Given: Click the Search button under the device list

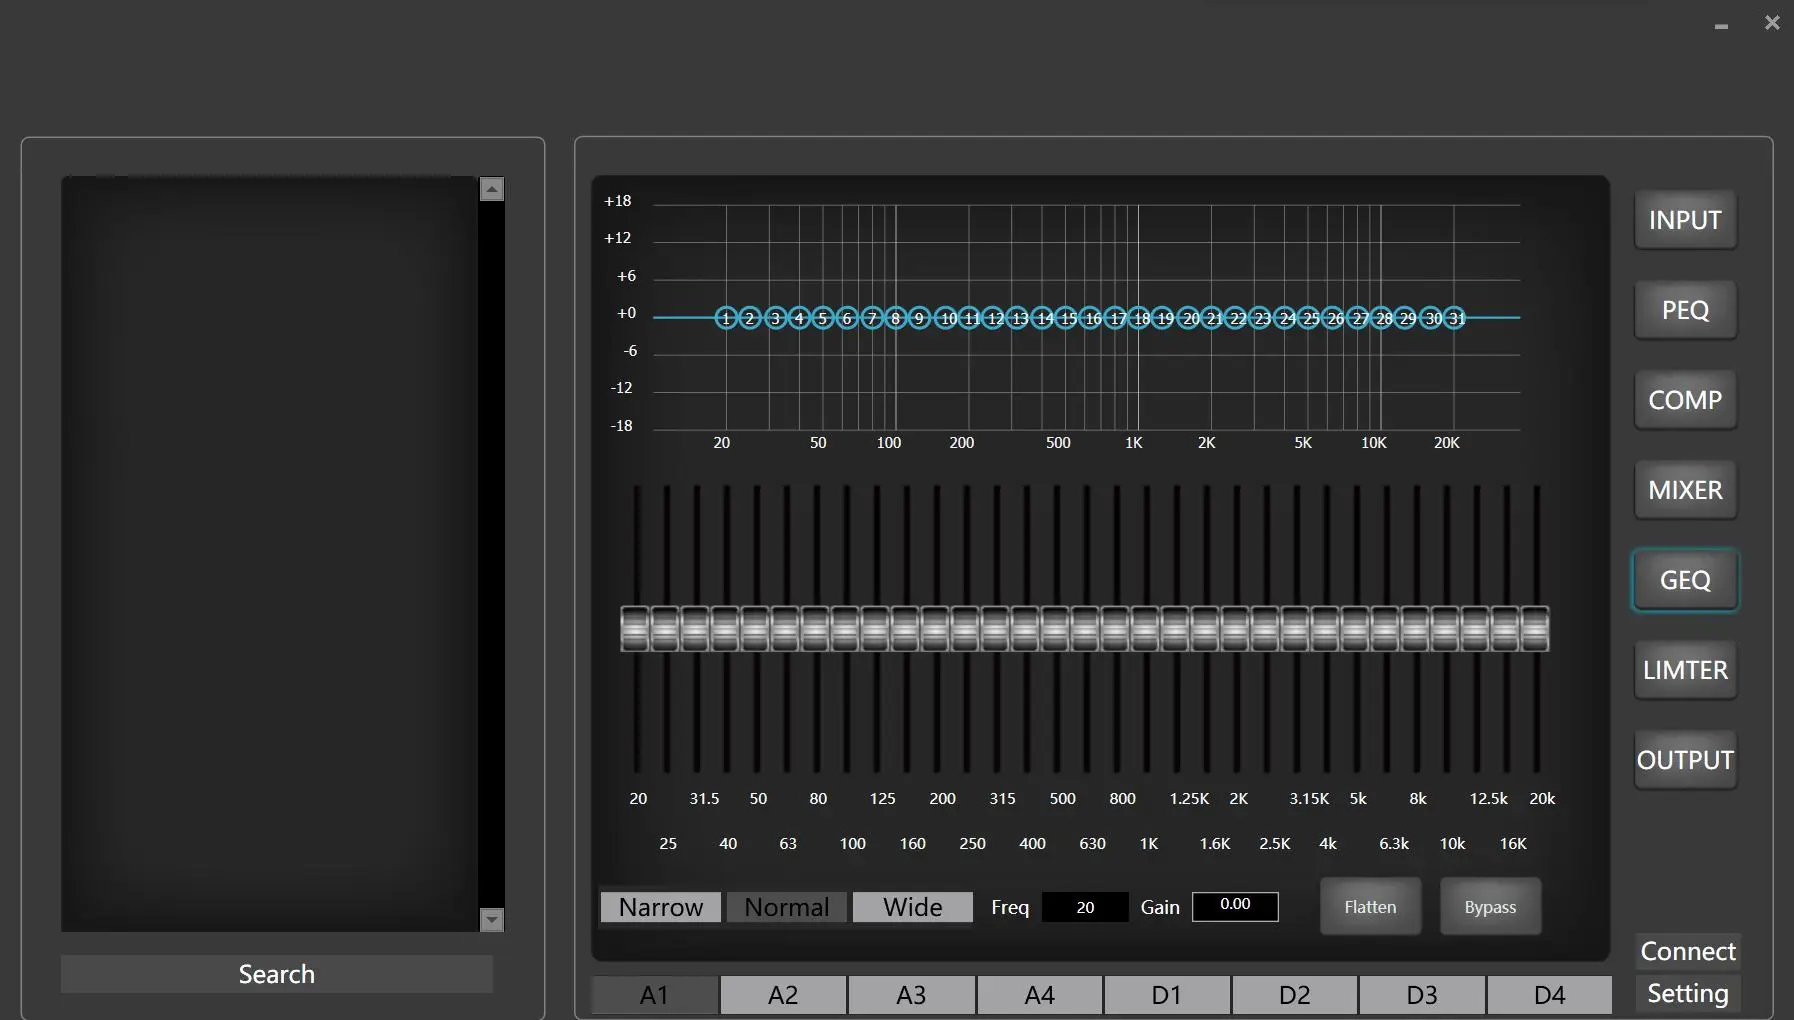Looking at the screenshot, I should [277, 974].
